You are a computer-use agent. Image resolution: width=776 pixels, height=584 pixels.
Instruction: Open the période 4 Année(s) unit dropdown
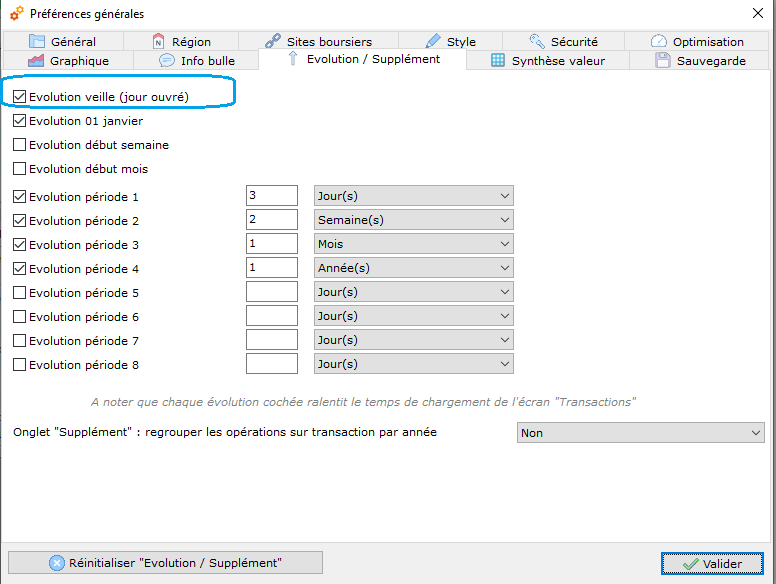click(414, 268)
